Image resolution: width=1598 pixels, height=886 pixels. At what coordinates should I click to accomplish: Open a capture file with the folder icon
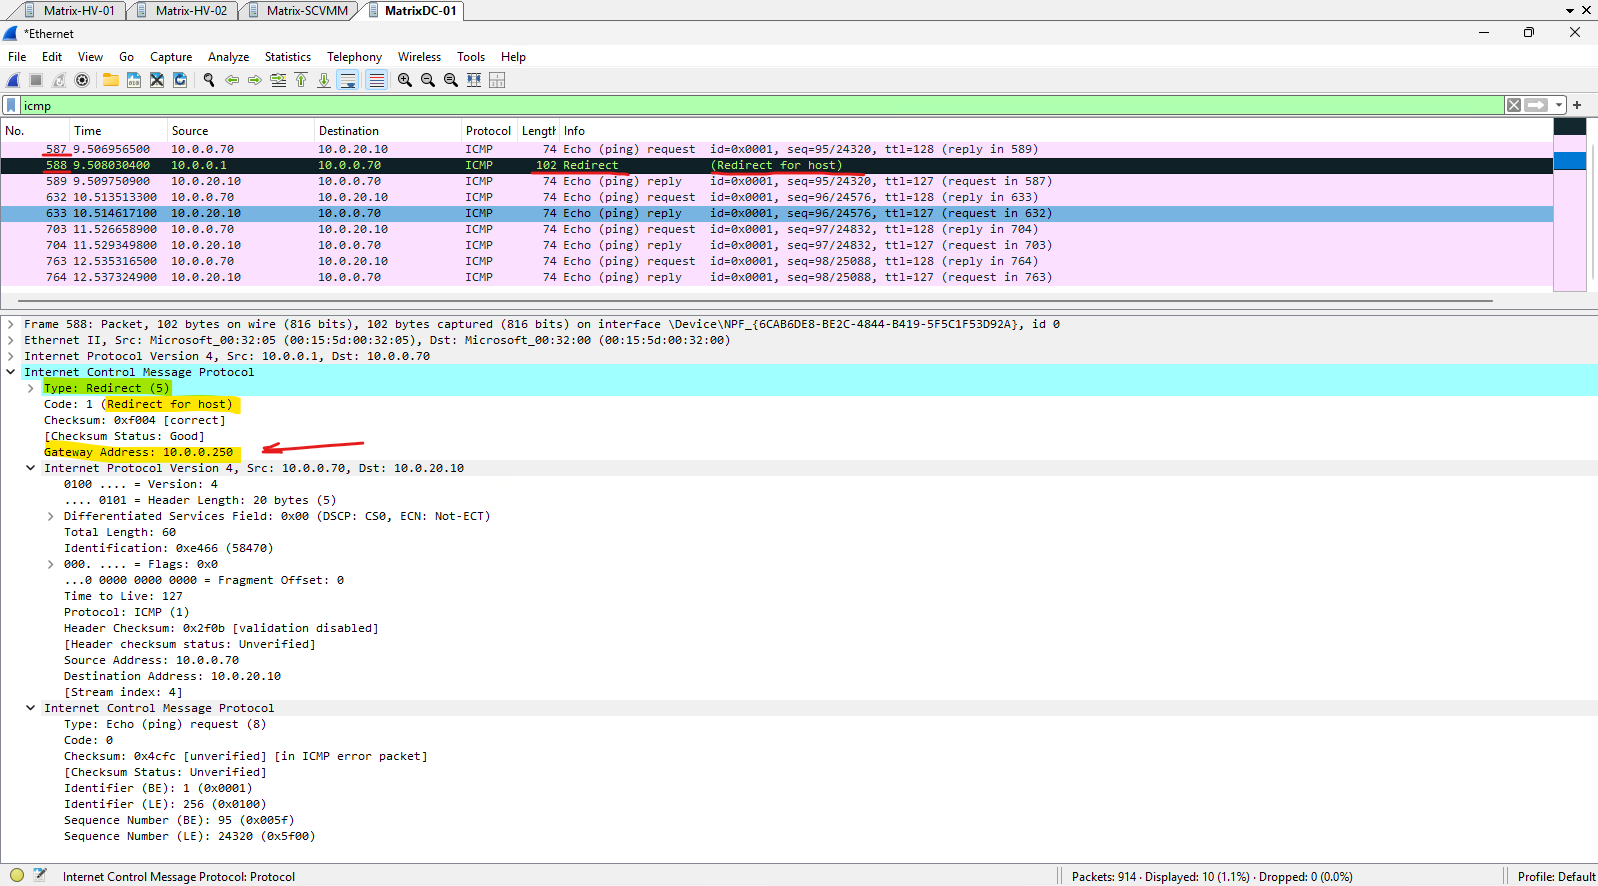[111, 80]
